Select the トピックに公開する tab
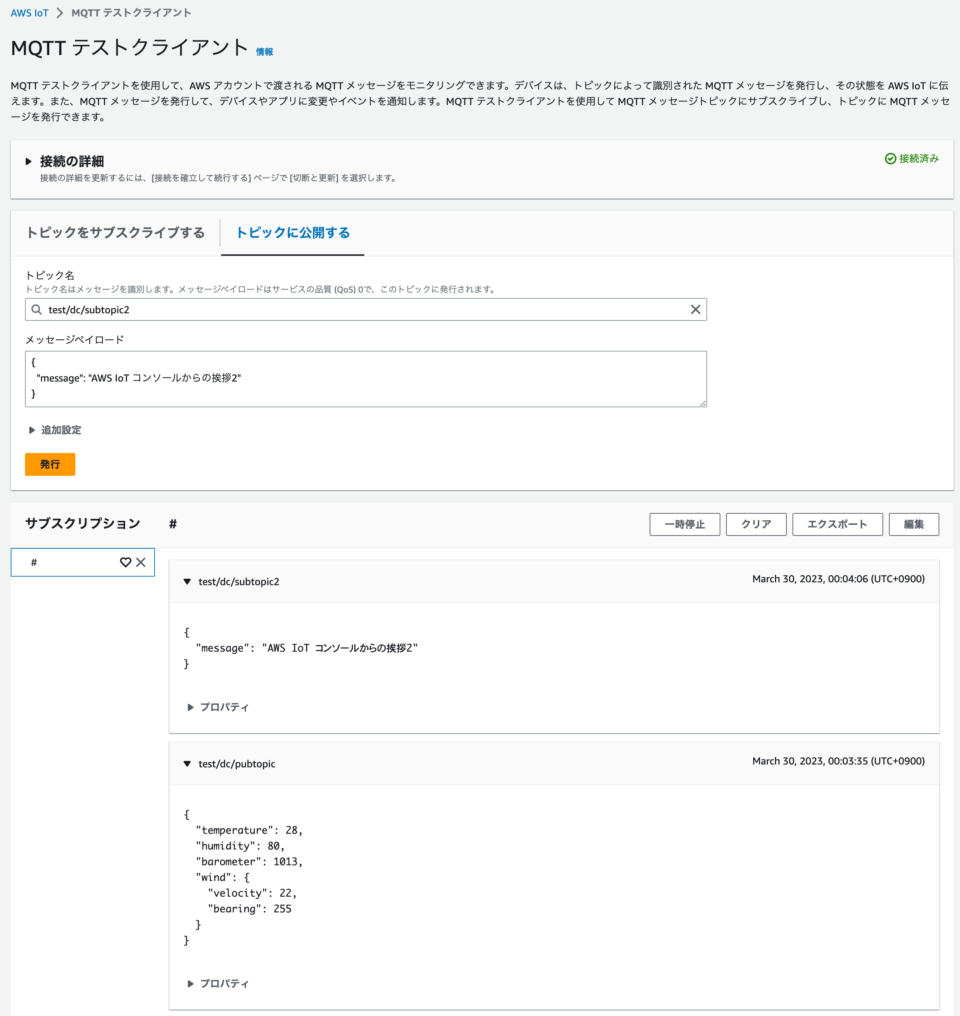960x1016 pixels. [292, 231]
